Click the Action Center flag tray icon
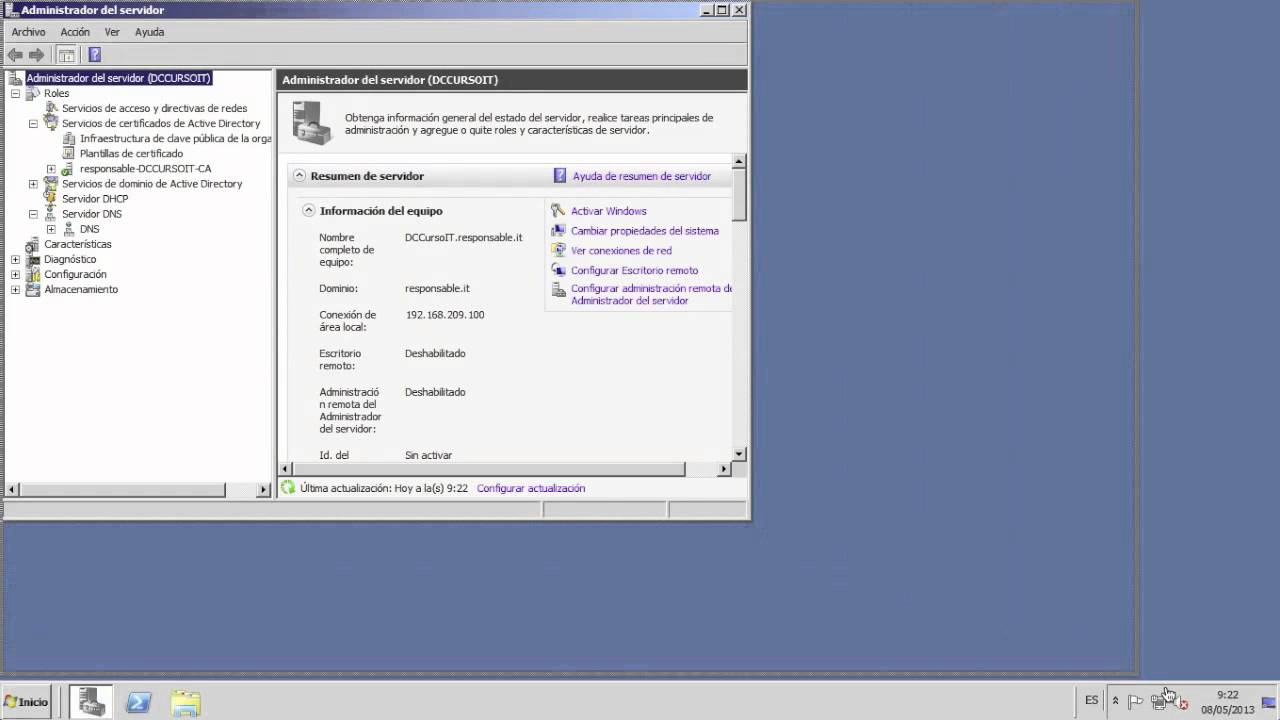Image resolution: width=1280 pixels, height=720 pixels. point(1136,701)
